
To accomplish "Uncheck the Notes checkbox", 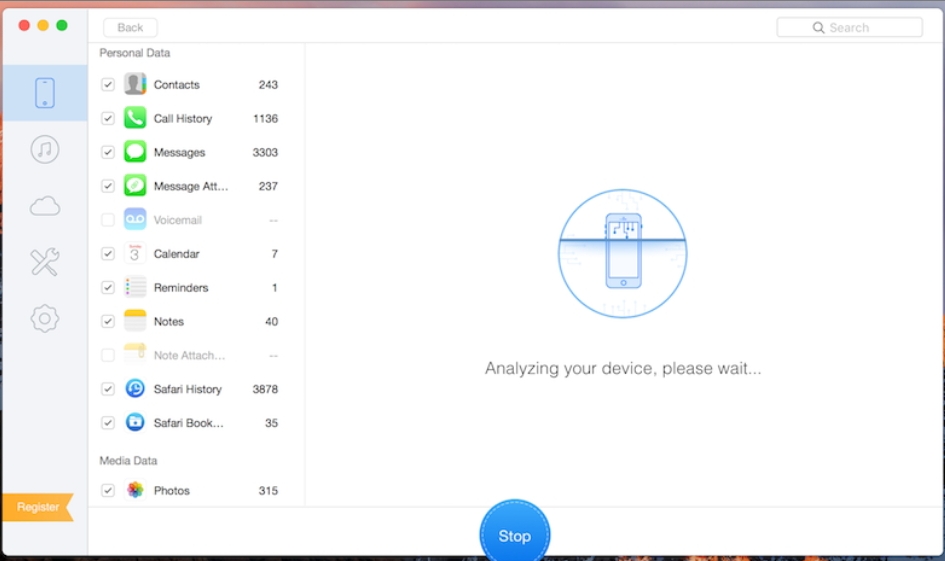I will [x=108, y=321].
